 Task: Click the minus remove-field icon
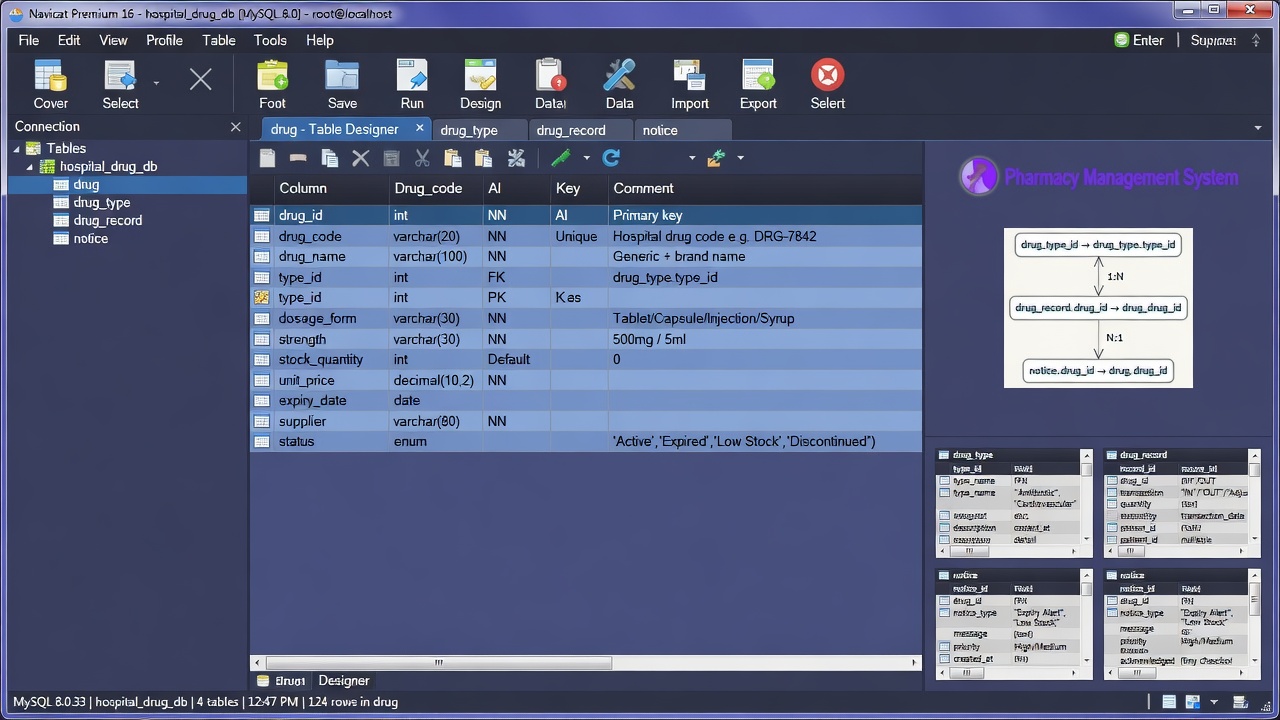pos(298,158)
